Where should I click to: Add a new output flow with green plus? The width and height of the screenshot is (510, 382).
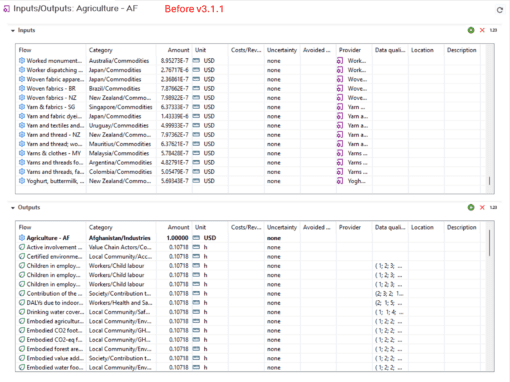tap(471, 207)
